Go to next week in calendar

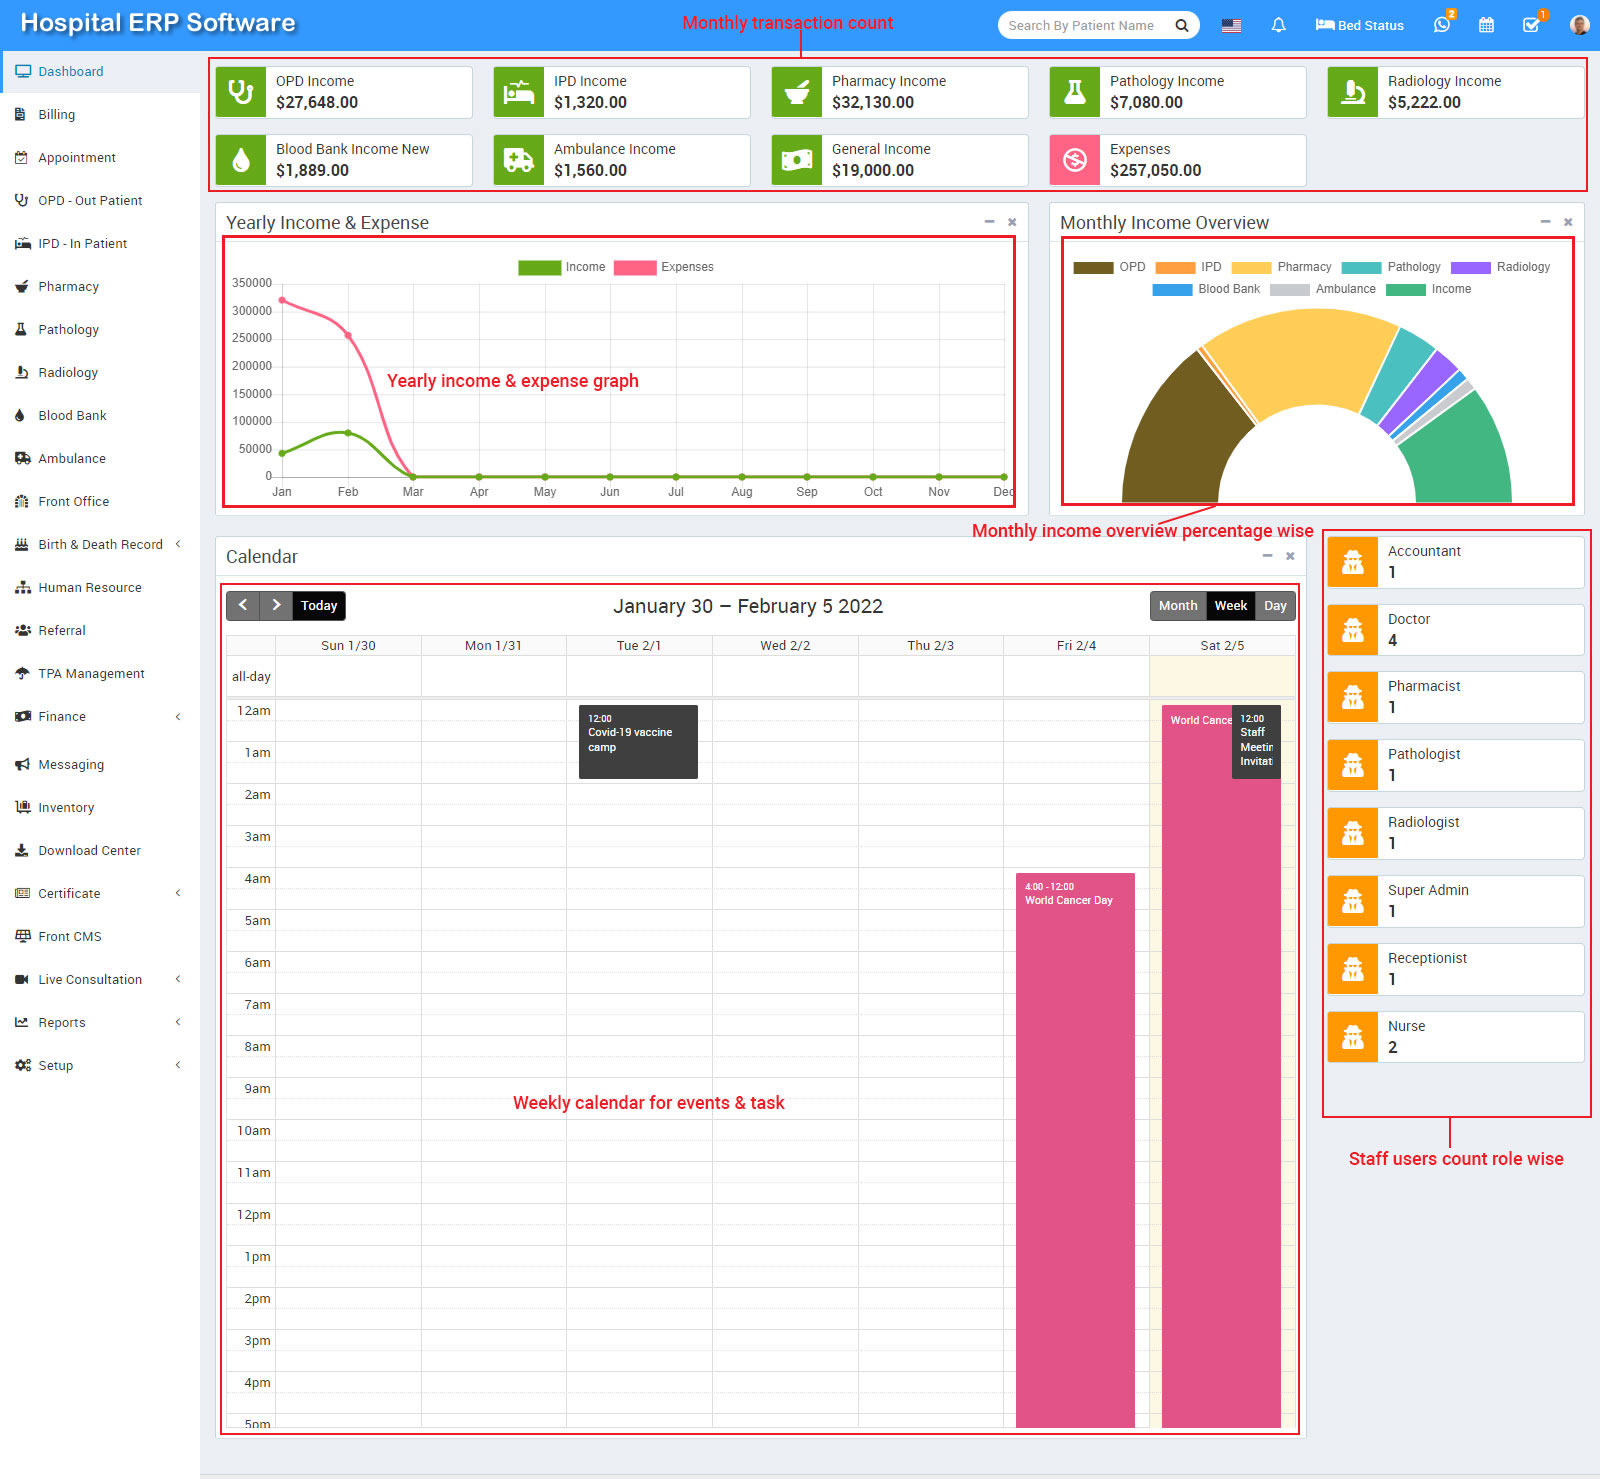pyautogui.click(x=276, y=605)
